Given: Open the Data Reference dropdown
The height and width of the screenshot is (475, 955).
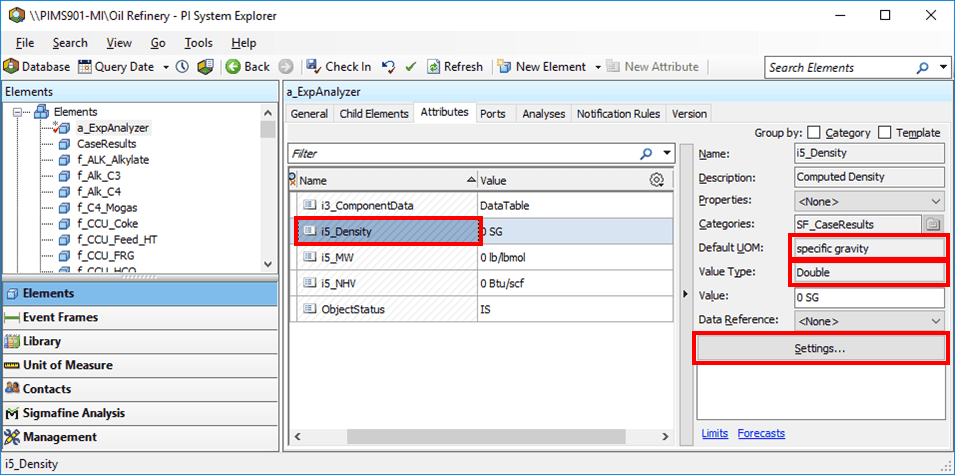Looking at the screenshot, I should tap(869, 321).
